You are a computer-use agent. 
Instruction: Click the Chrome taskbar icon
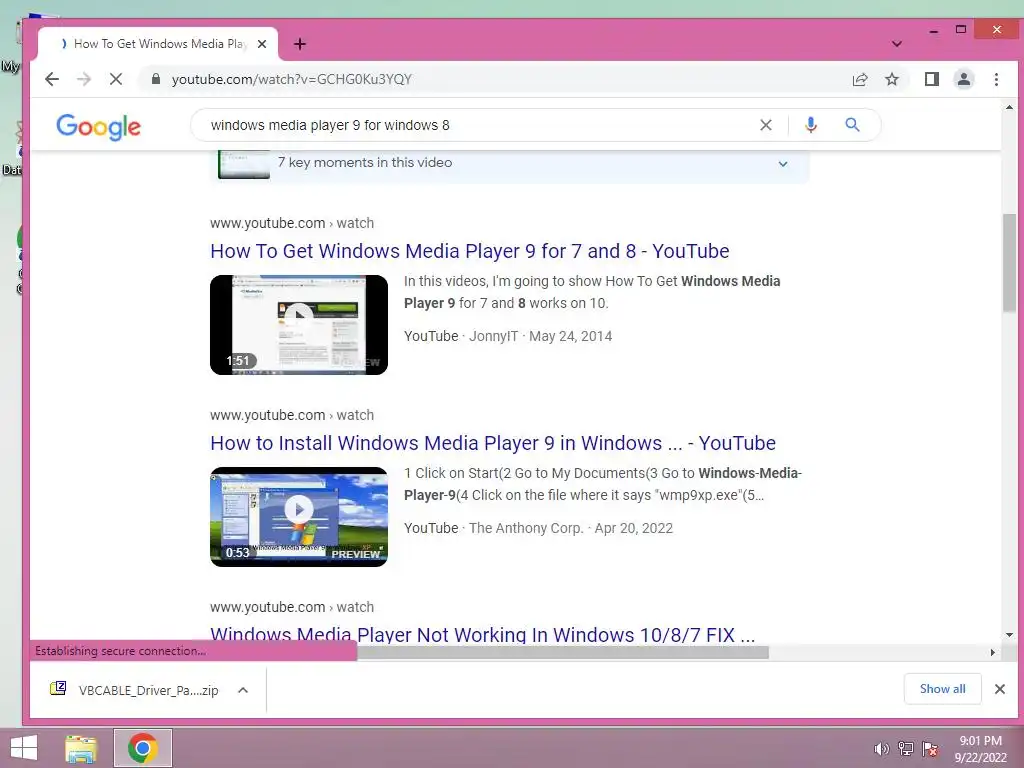click(x=142, y=748)
